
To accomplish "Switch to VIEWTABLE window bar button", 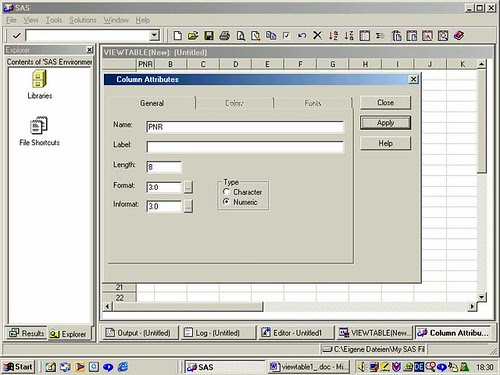I will [374, 333].
